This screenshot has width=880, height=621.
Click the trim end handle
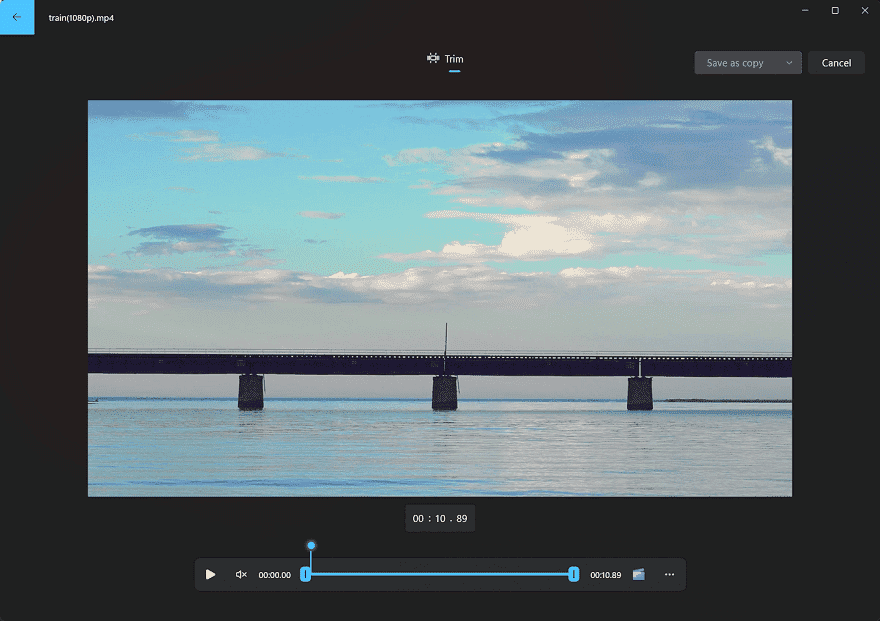tap(574, 574)
